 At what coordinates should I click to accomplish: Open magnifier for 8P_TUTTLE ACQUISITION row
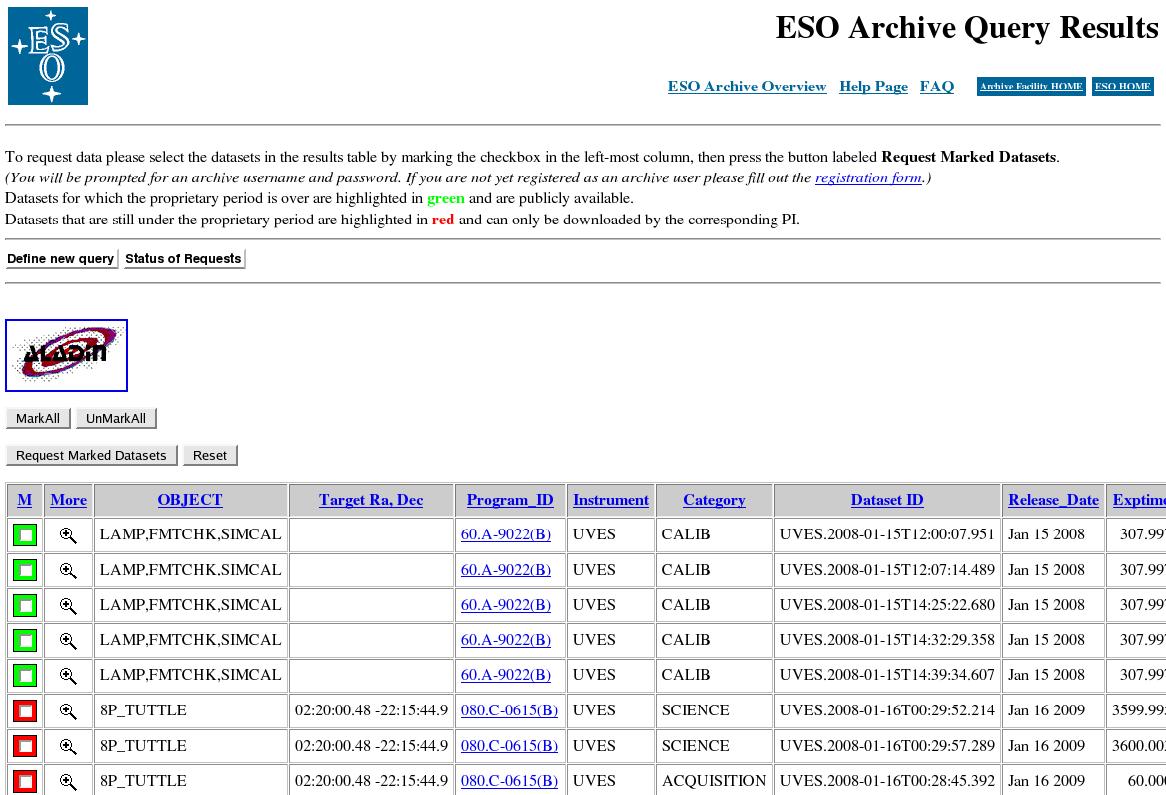(68, 781)
